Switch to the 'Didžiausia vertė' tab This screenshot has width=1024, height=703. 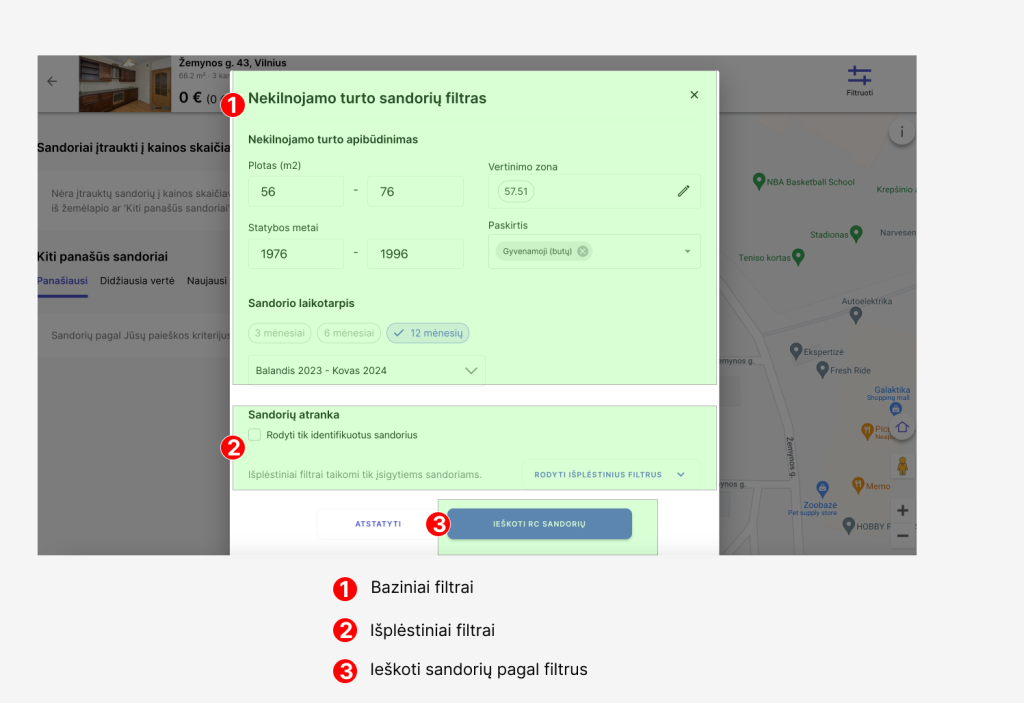[137, 282]
